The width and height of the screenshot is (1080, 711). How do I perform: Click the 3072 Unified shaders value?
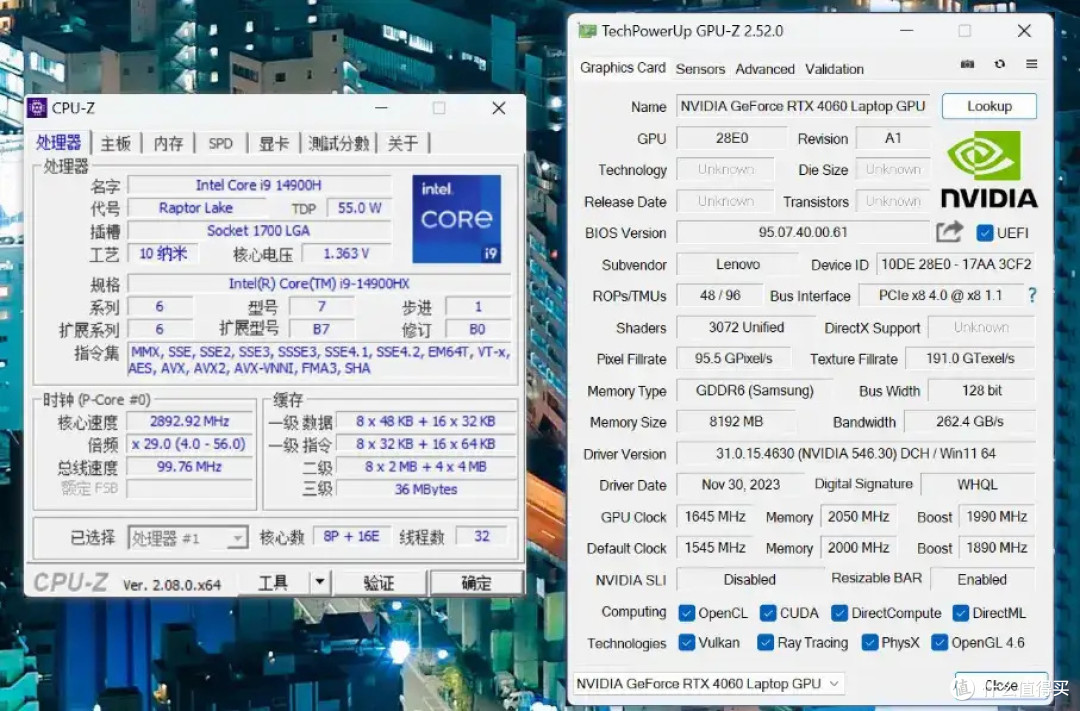tap(746, 327)
